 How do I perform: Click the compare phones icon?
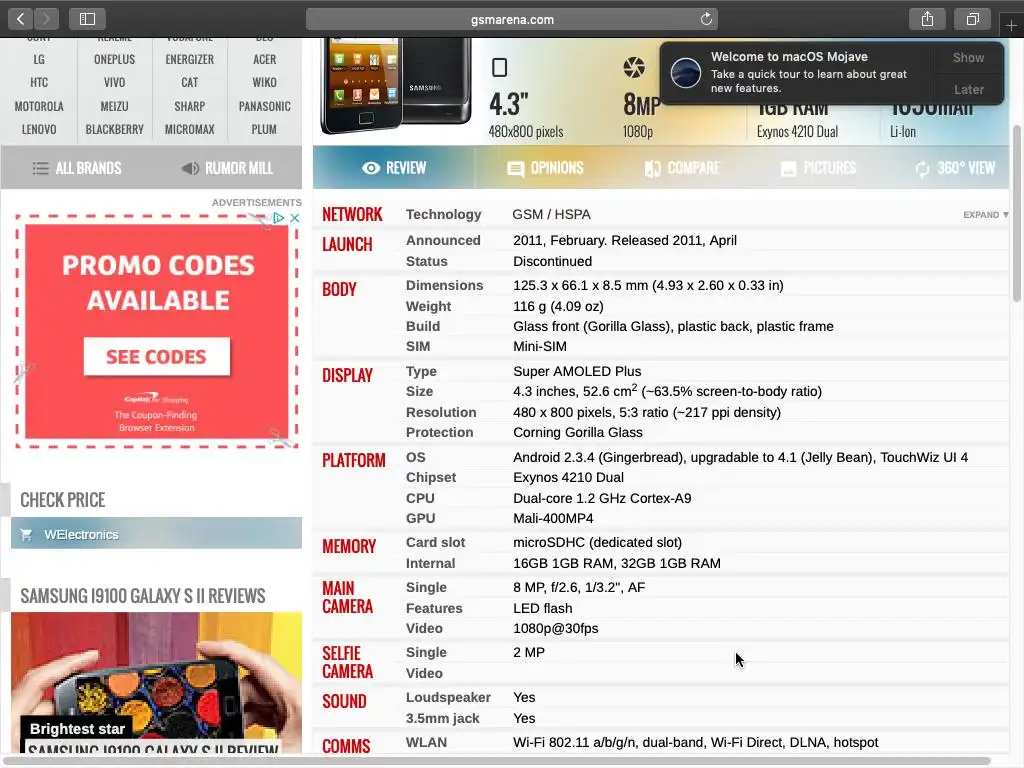point(652,169)
